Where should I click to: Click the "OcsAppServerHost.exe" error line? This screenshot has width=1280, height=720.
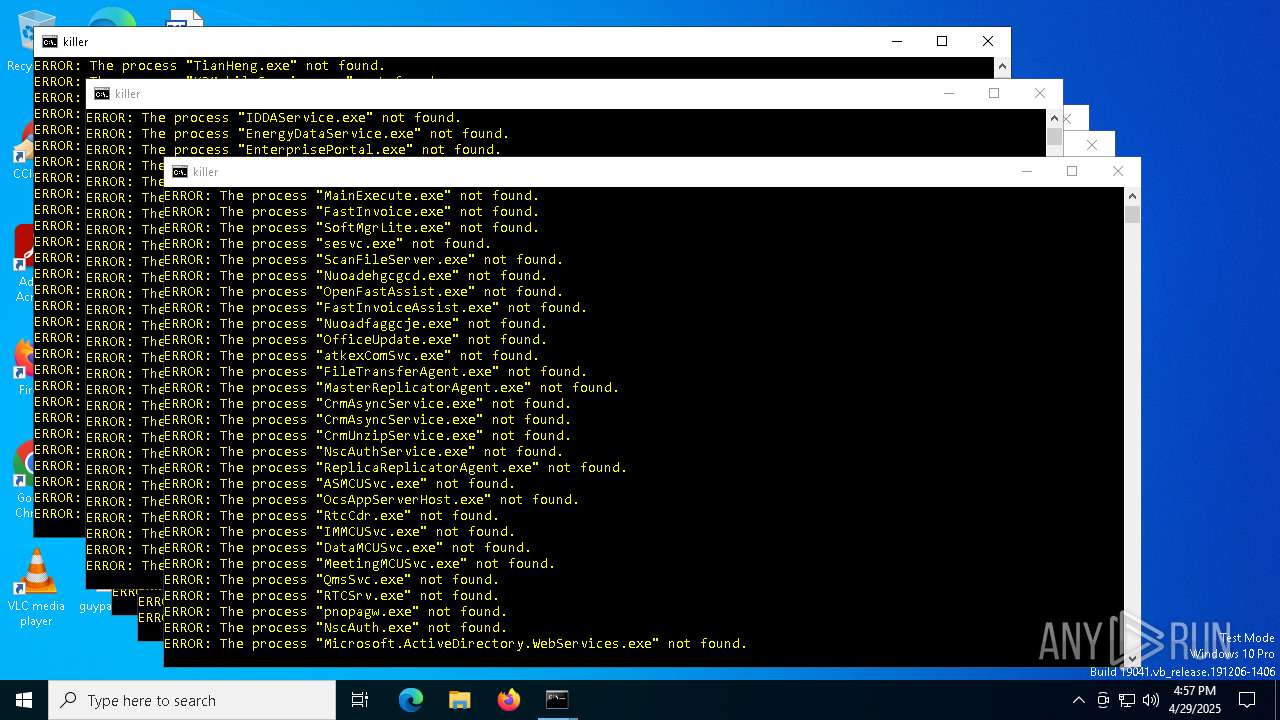(372, 500)
